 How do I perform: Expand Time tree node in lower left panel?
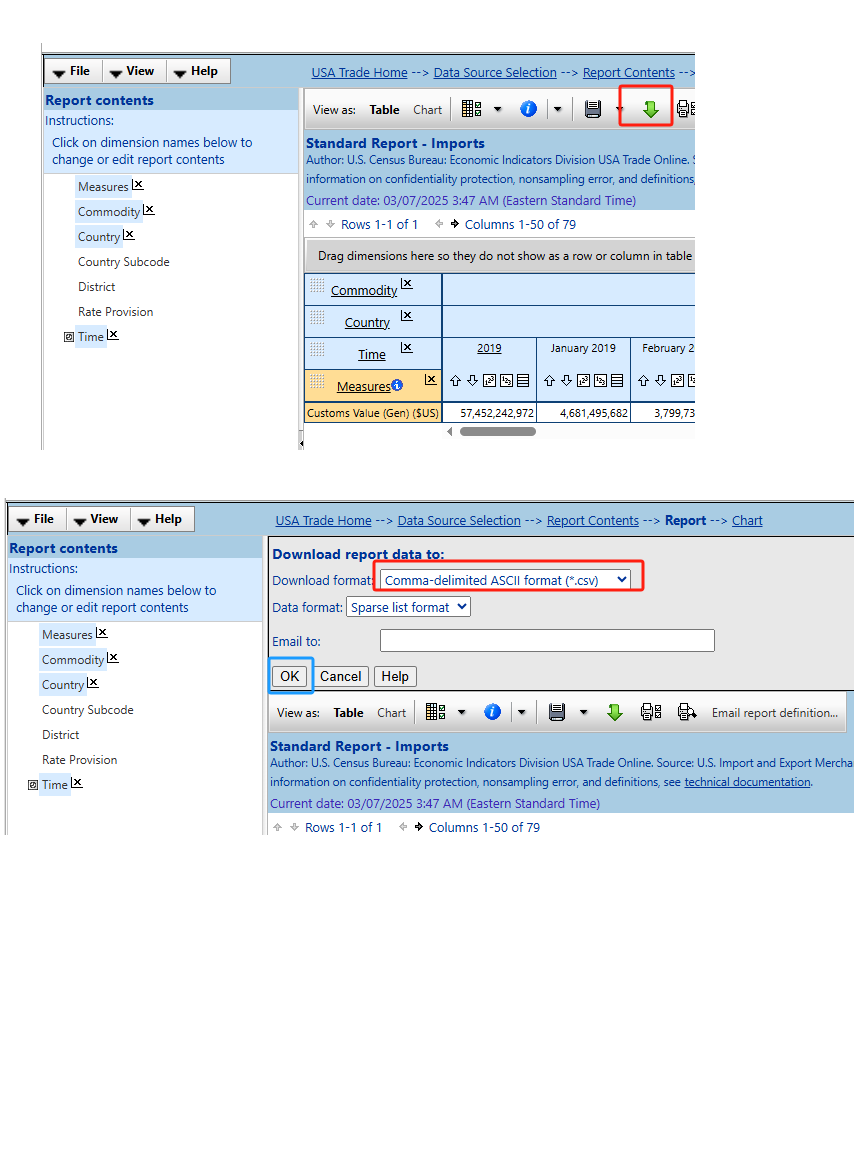(33, 785)
